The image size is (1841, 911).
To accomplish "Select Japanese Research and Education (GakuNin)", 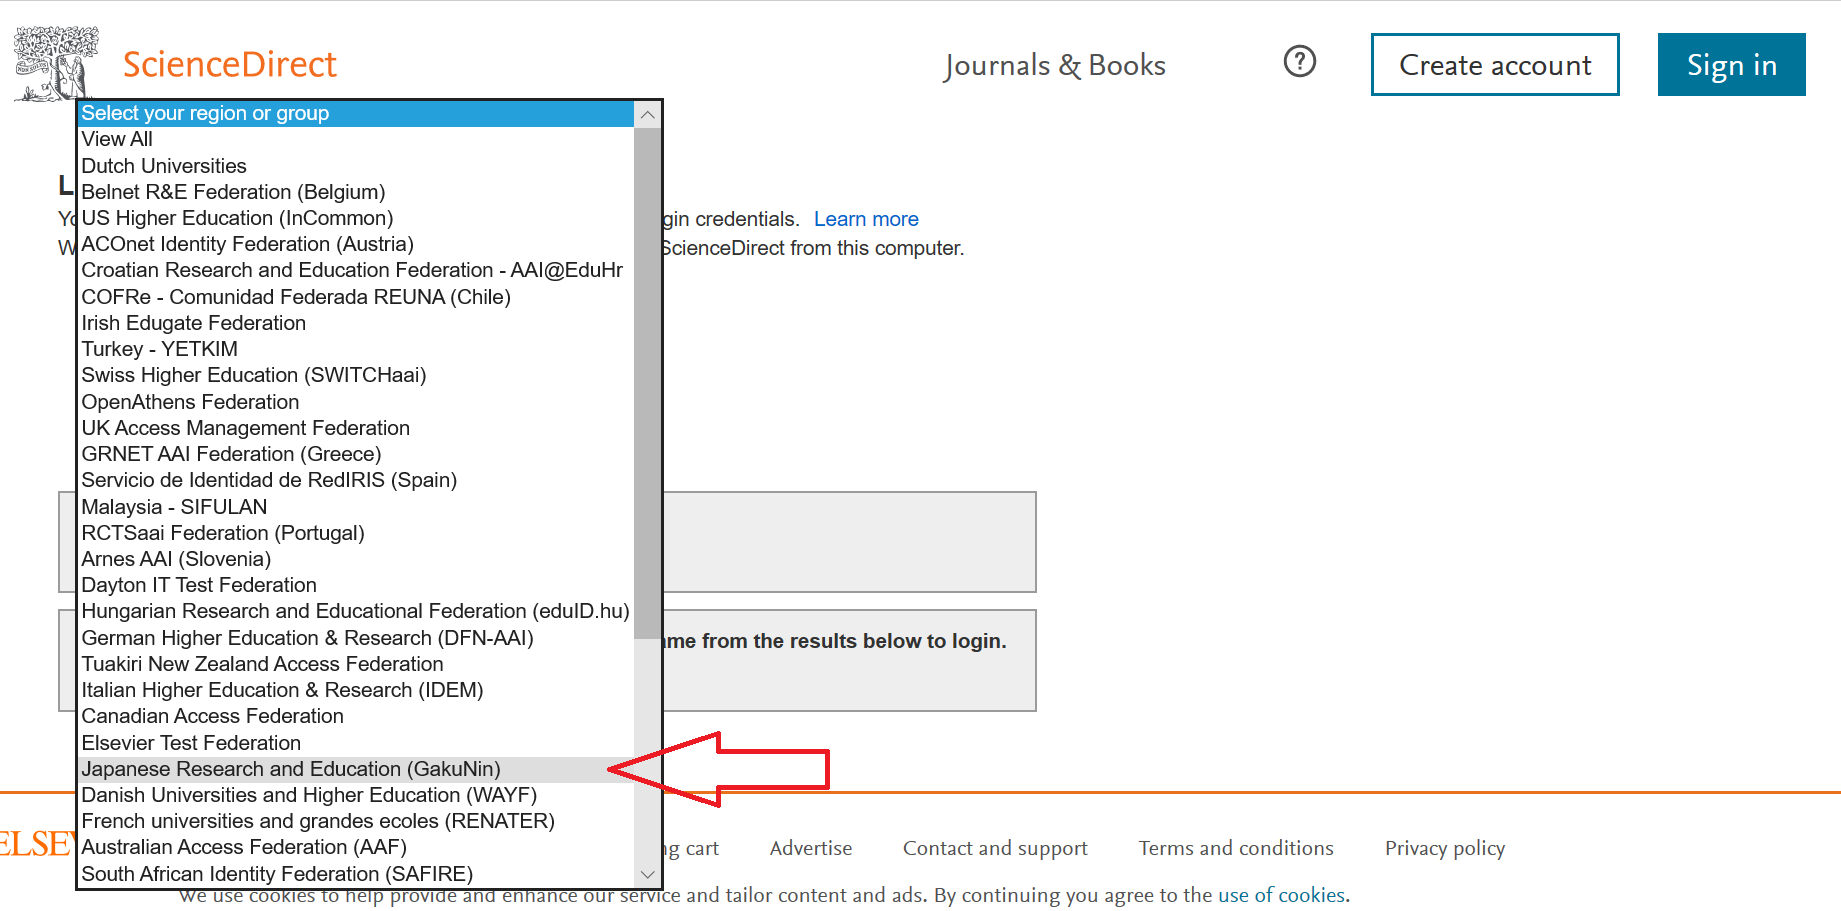I will (x=356, y=770).
